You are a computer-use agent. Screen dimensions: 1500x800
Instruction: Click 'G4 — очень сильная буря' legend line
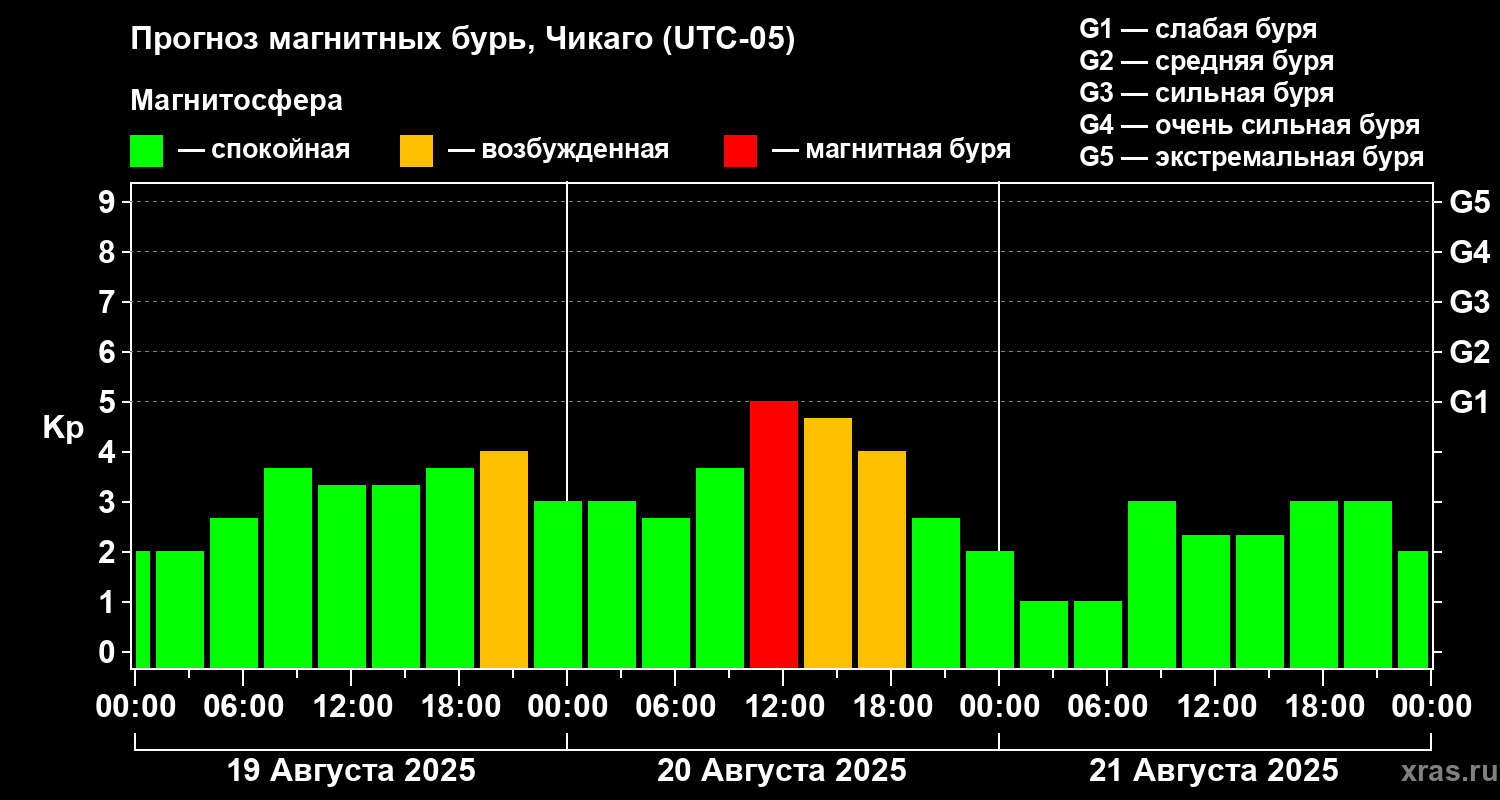tap(1250, 125)
